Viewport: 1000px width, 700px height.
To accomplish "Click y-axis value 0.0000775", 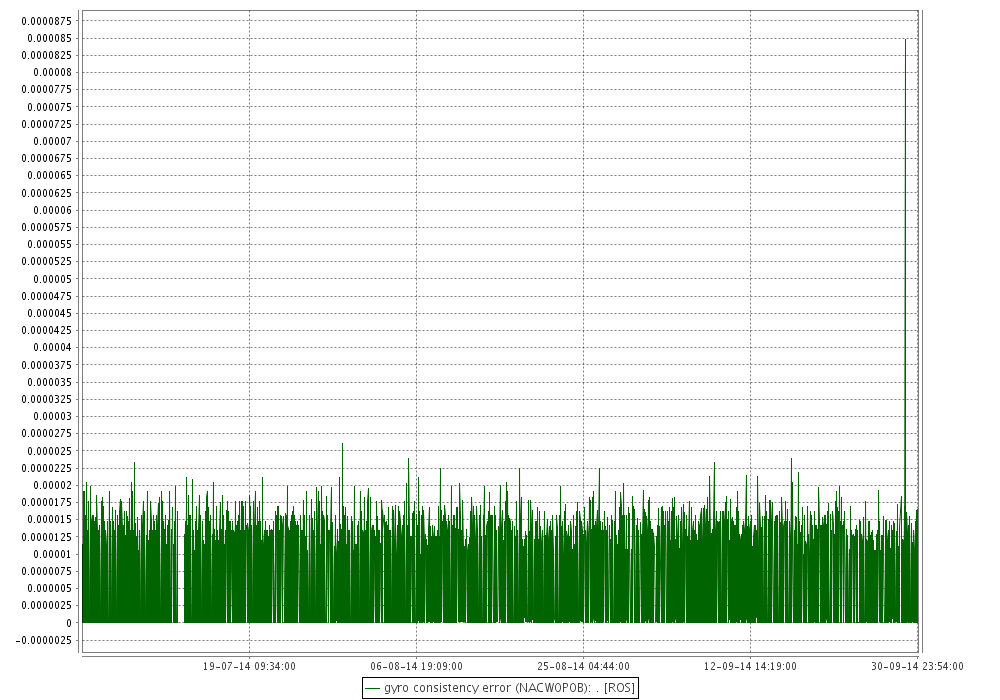I will [47, 89].
